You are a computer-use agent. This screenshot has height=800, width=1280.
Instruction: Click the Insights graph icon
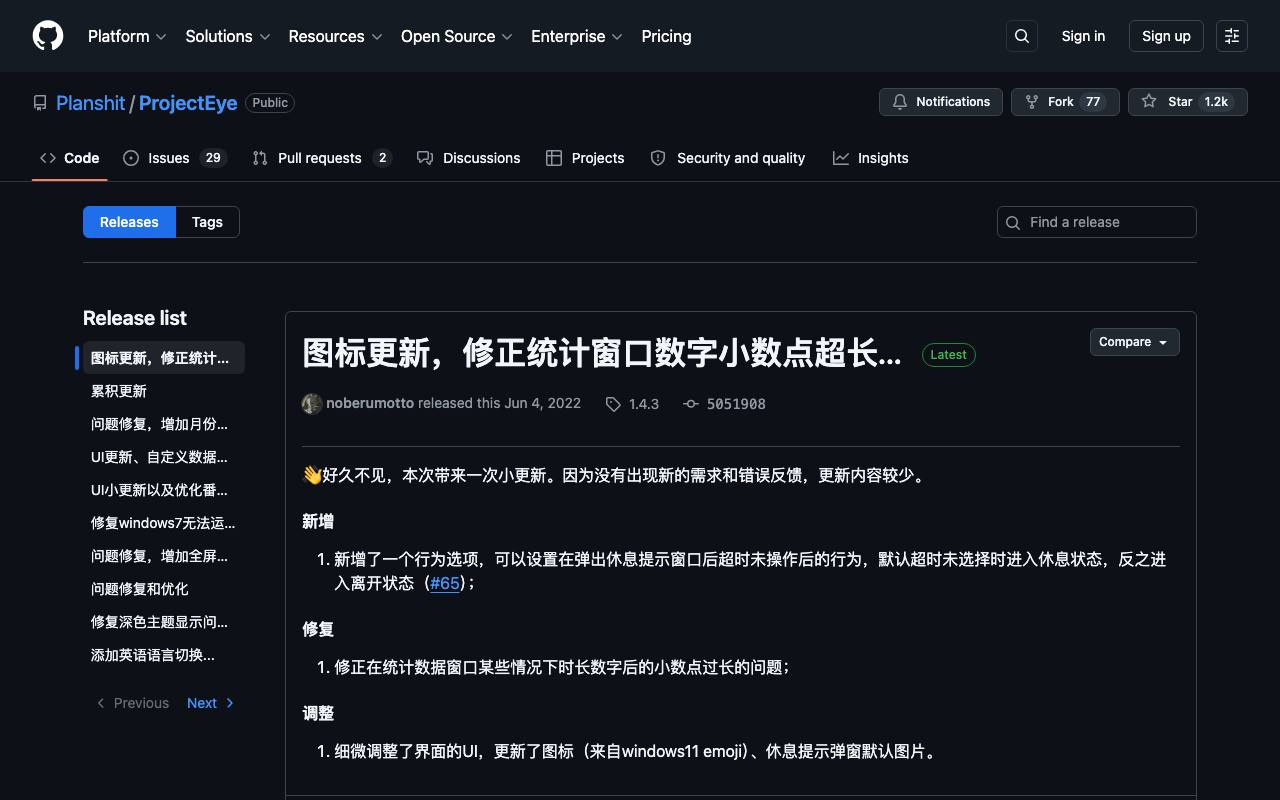(x=841, y=158)
